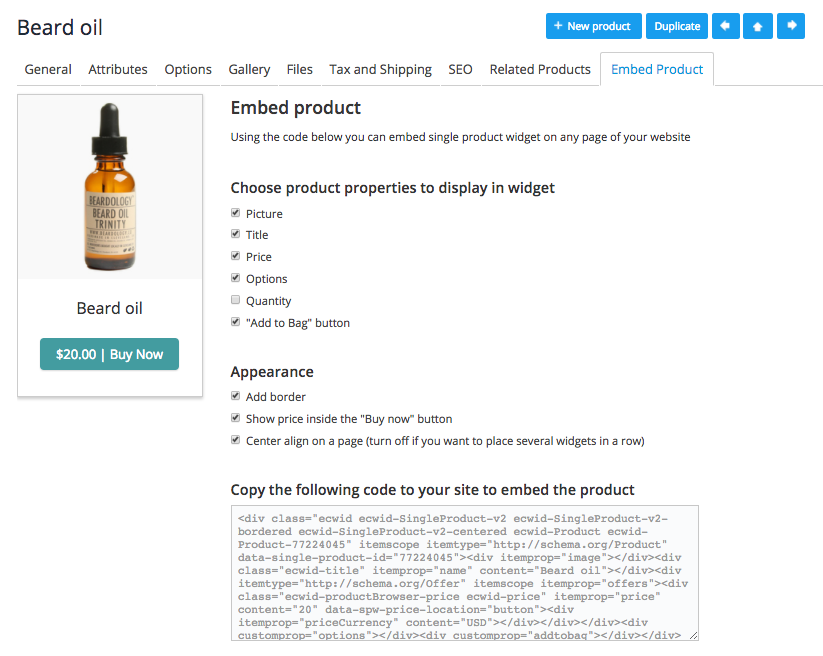Select the SEO tab
Viewport: 823px width, 656px height.
(460, 69)
